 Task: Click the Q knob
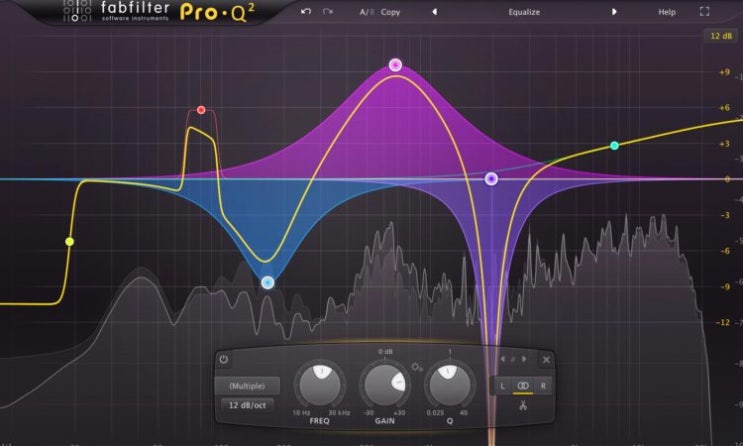point(450,385)
